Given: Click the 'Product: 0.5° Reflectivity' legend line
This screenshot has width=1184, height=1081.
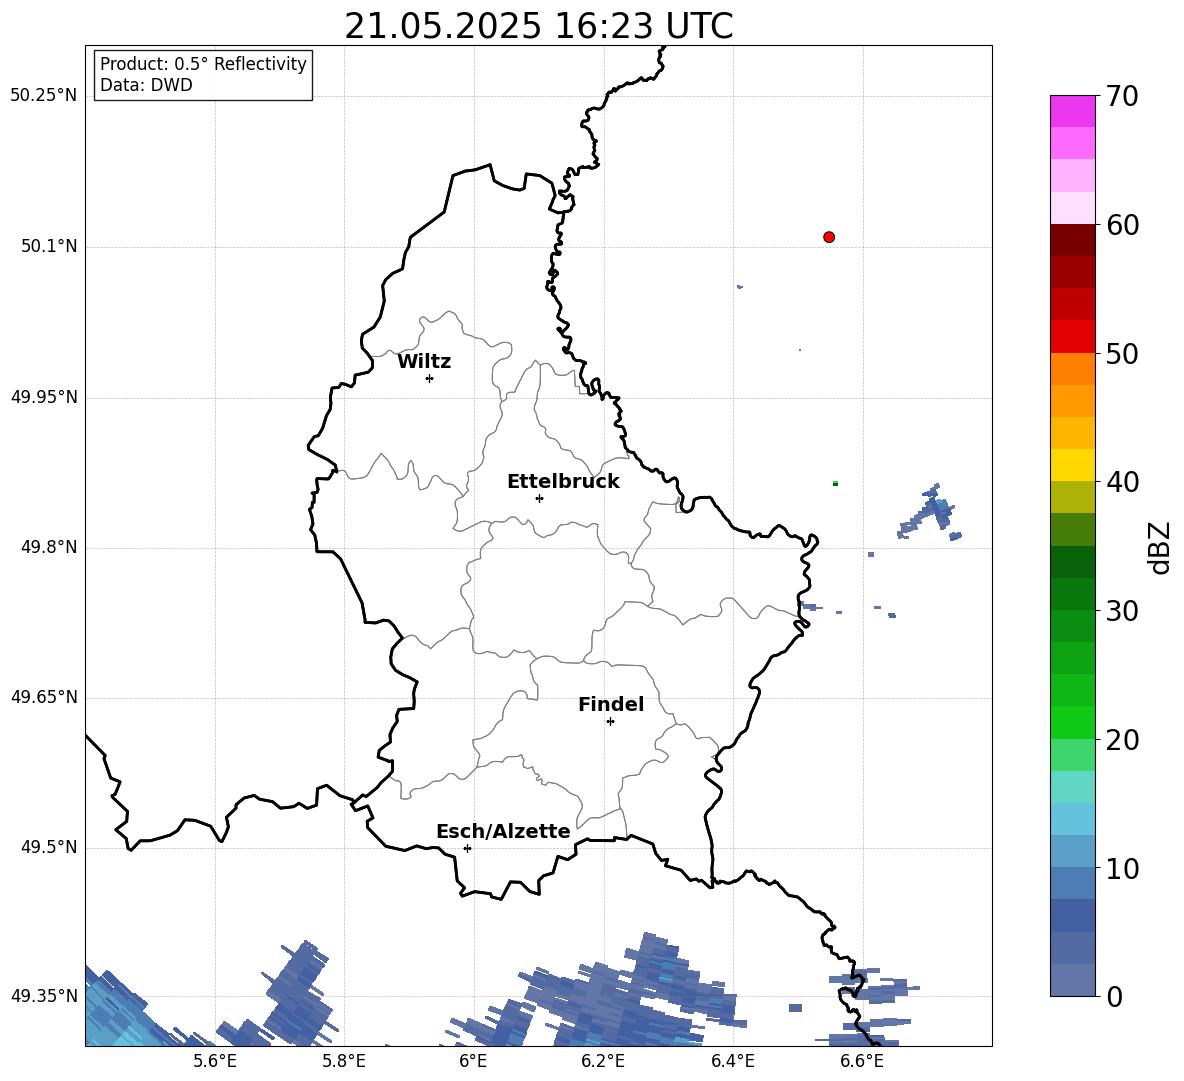Looking at the screenshot, I should point(203,64).
